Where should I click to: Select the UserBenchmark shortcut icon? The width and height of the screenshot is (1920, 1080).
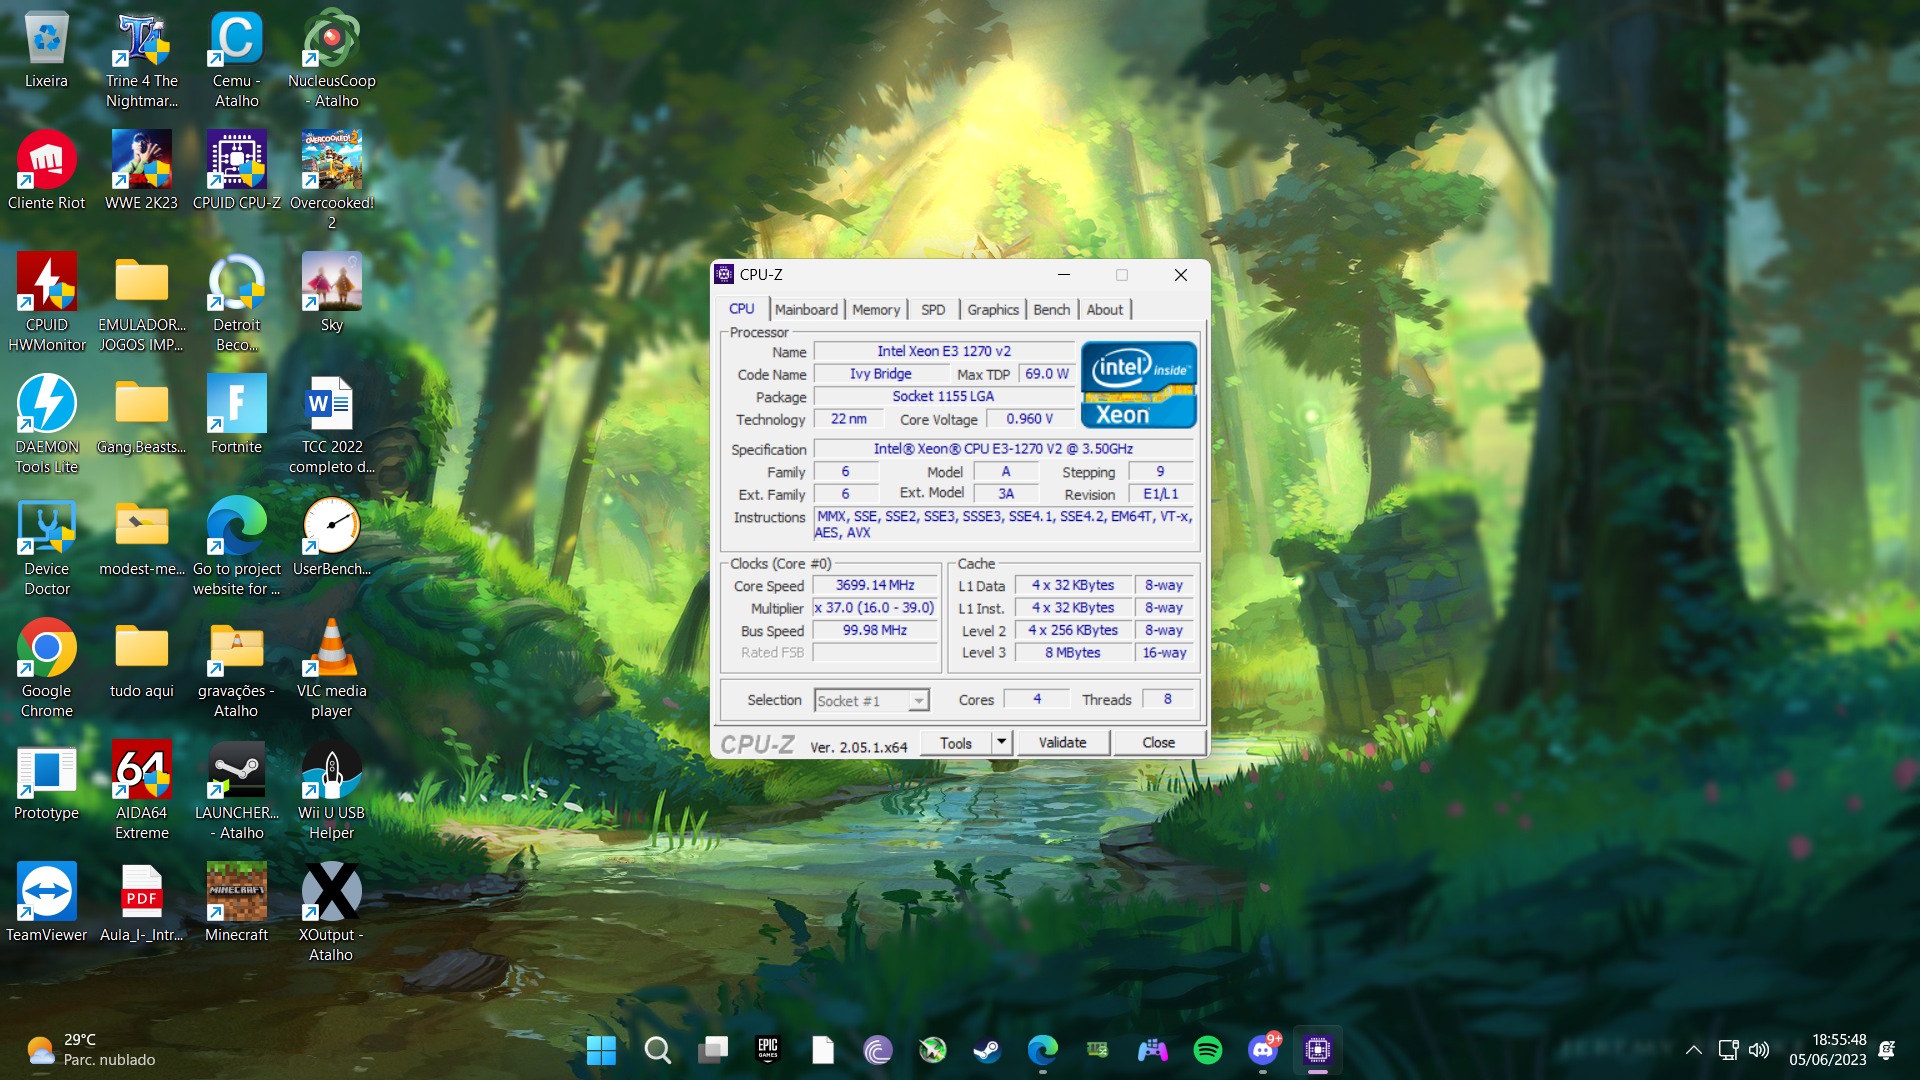pyautogui.click(x=332, y=538)
